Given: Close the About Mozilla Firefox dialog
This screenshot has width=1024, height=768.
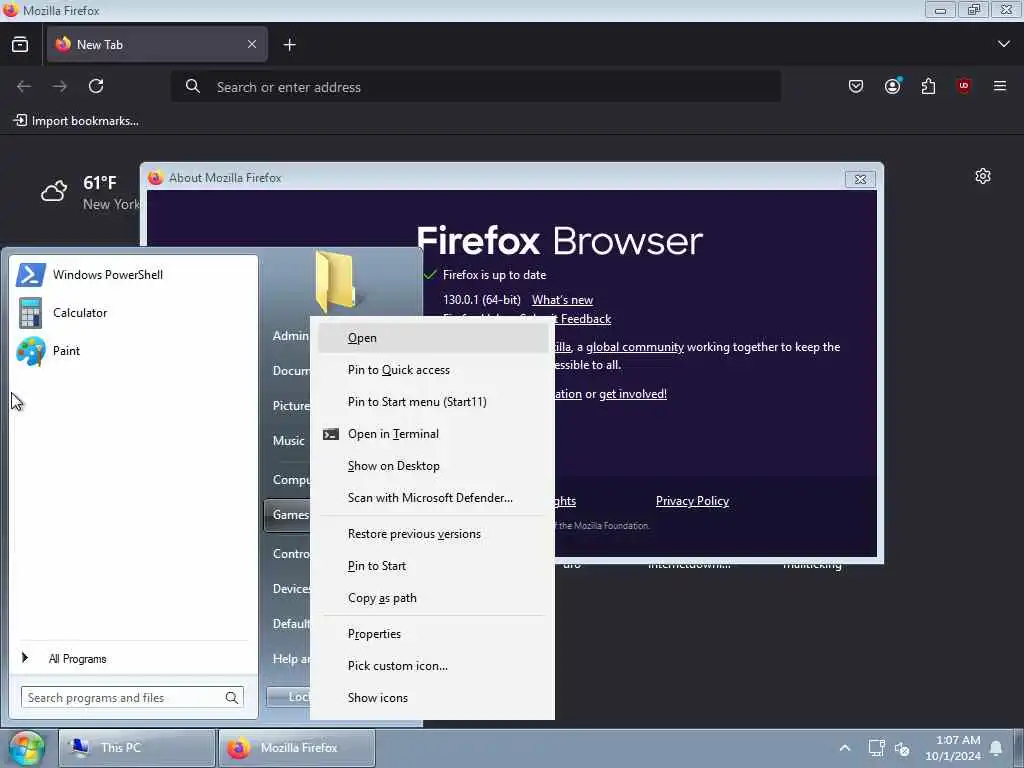Looking at the screenshot, I should point(860,179).
